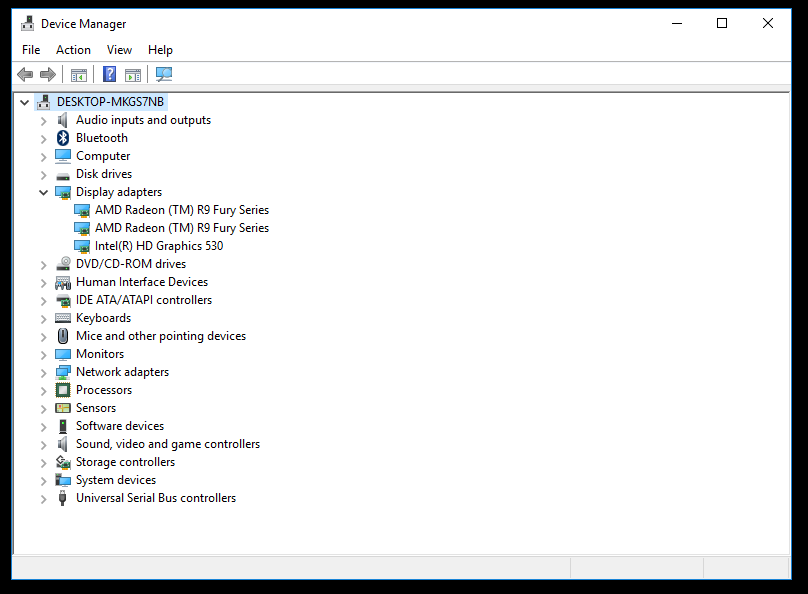Click the Keyboards icon

point(63,318)
